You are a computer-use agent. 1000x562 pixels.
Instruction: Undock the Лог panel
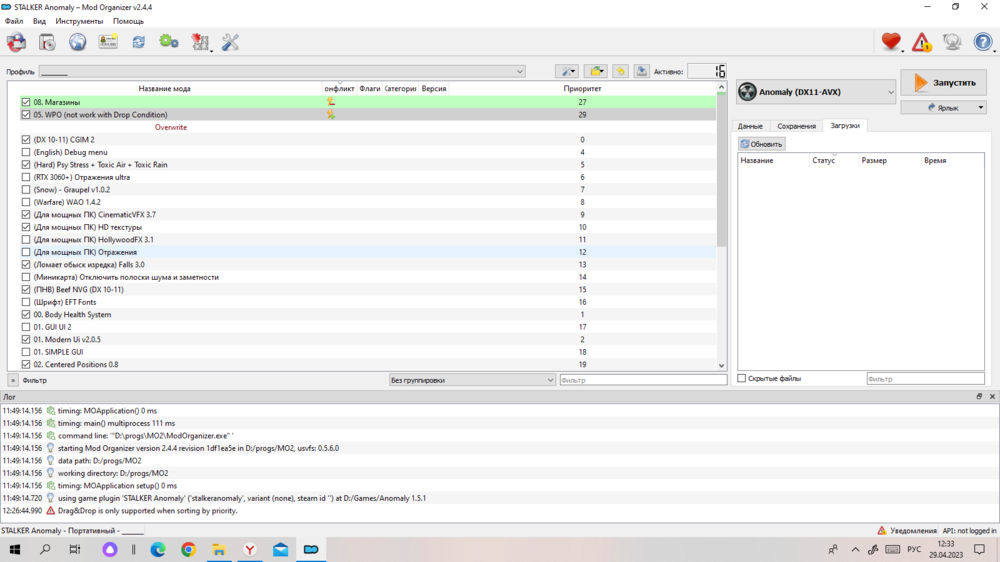[979, 396]
